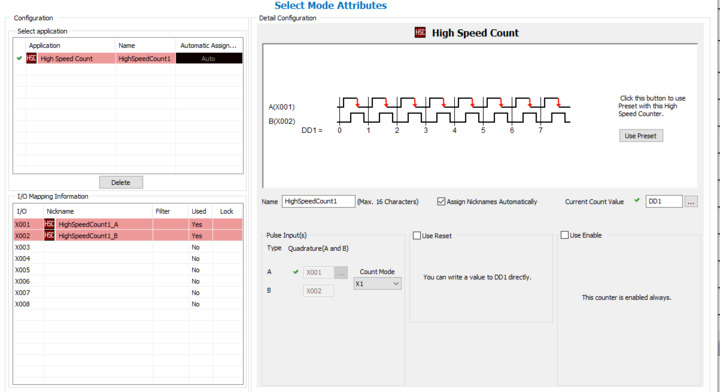
Task: Select the X003 I/O row
Action: 128,247
